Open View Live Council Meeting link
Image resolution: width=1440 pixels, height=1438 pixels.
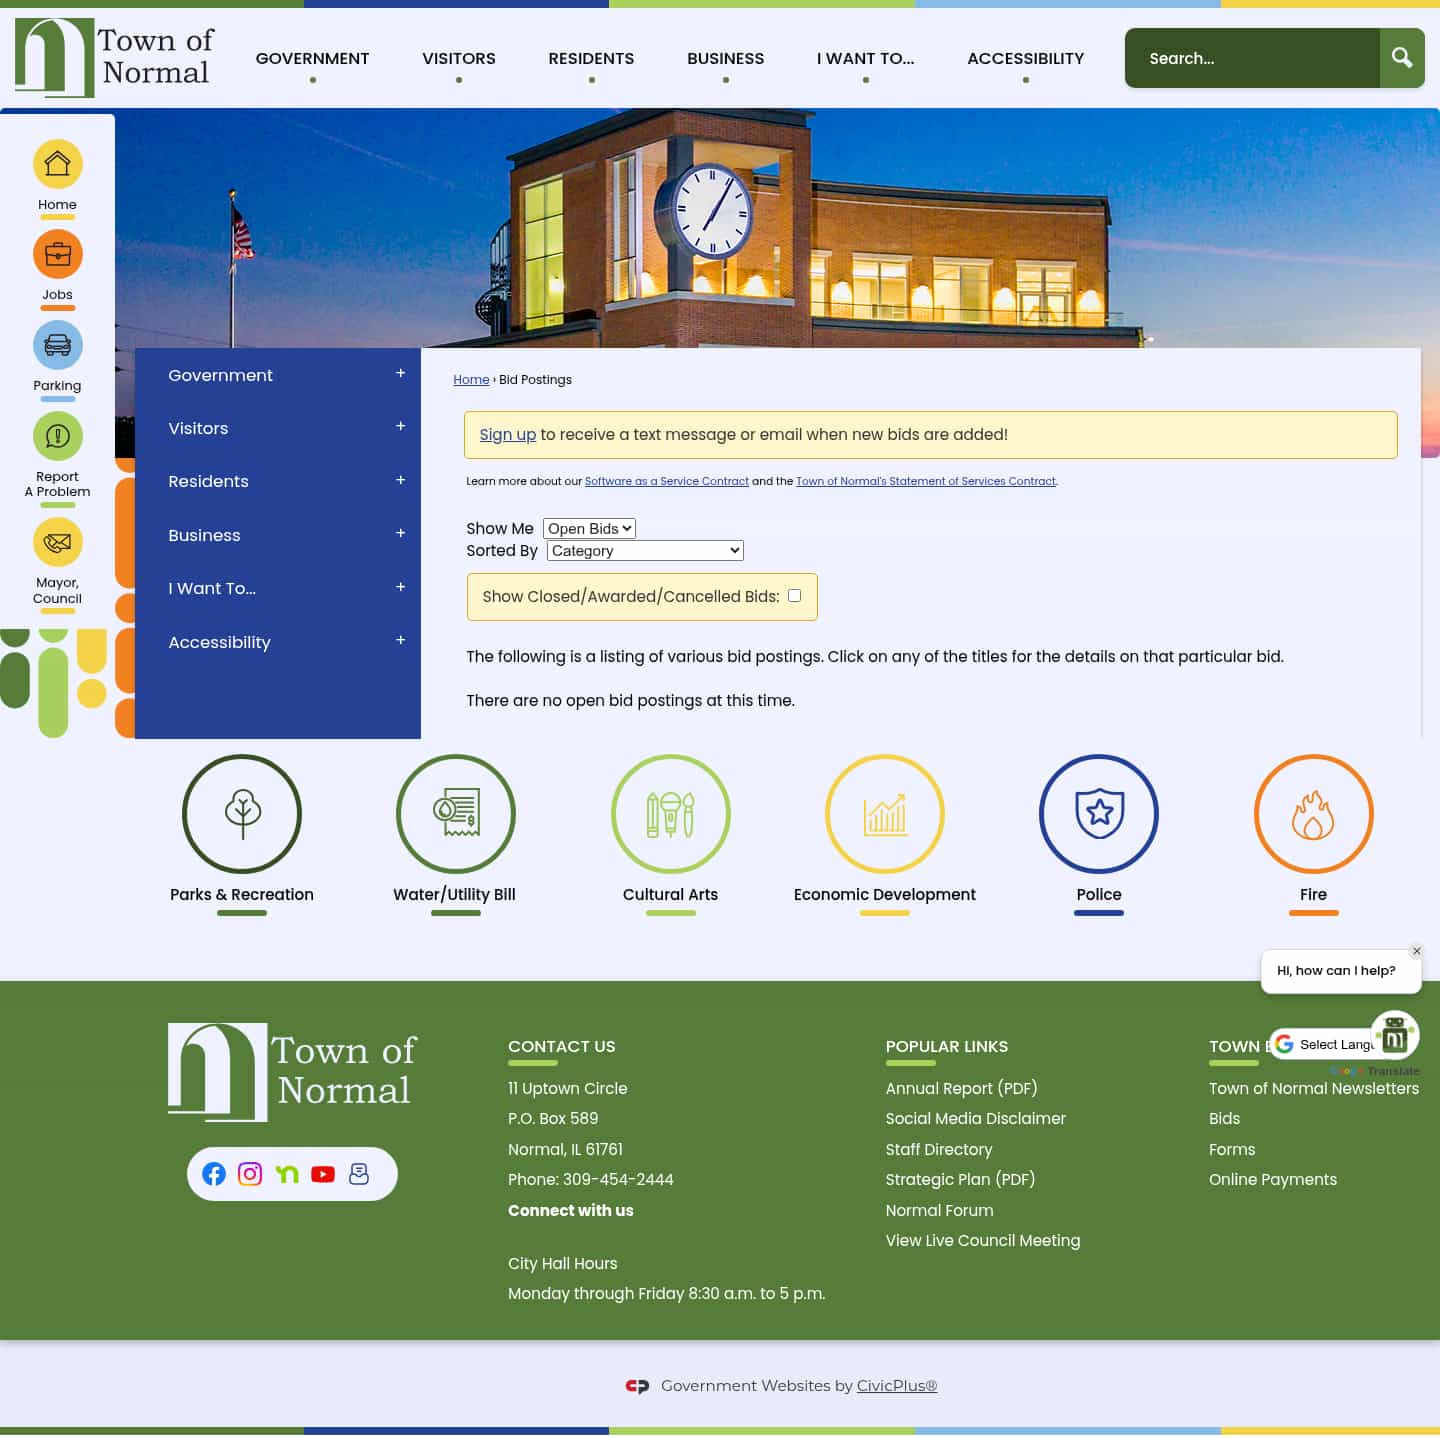click(982, 1240)
